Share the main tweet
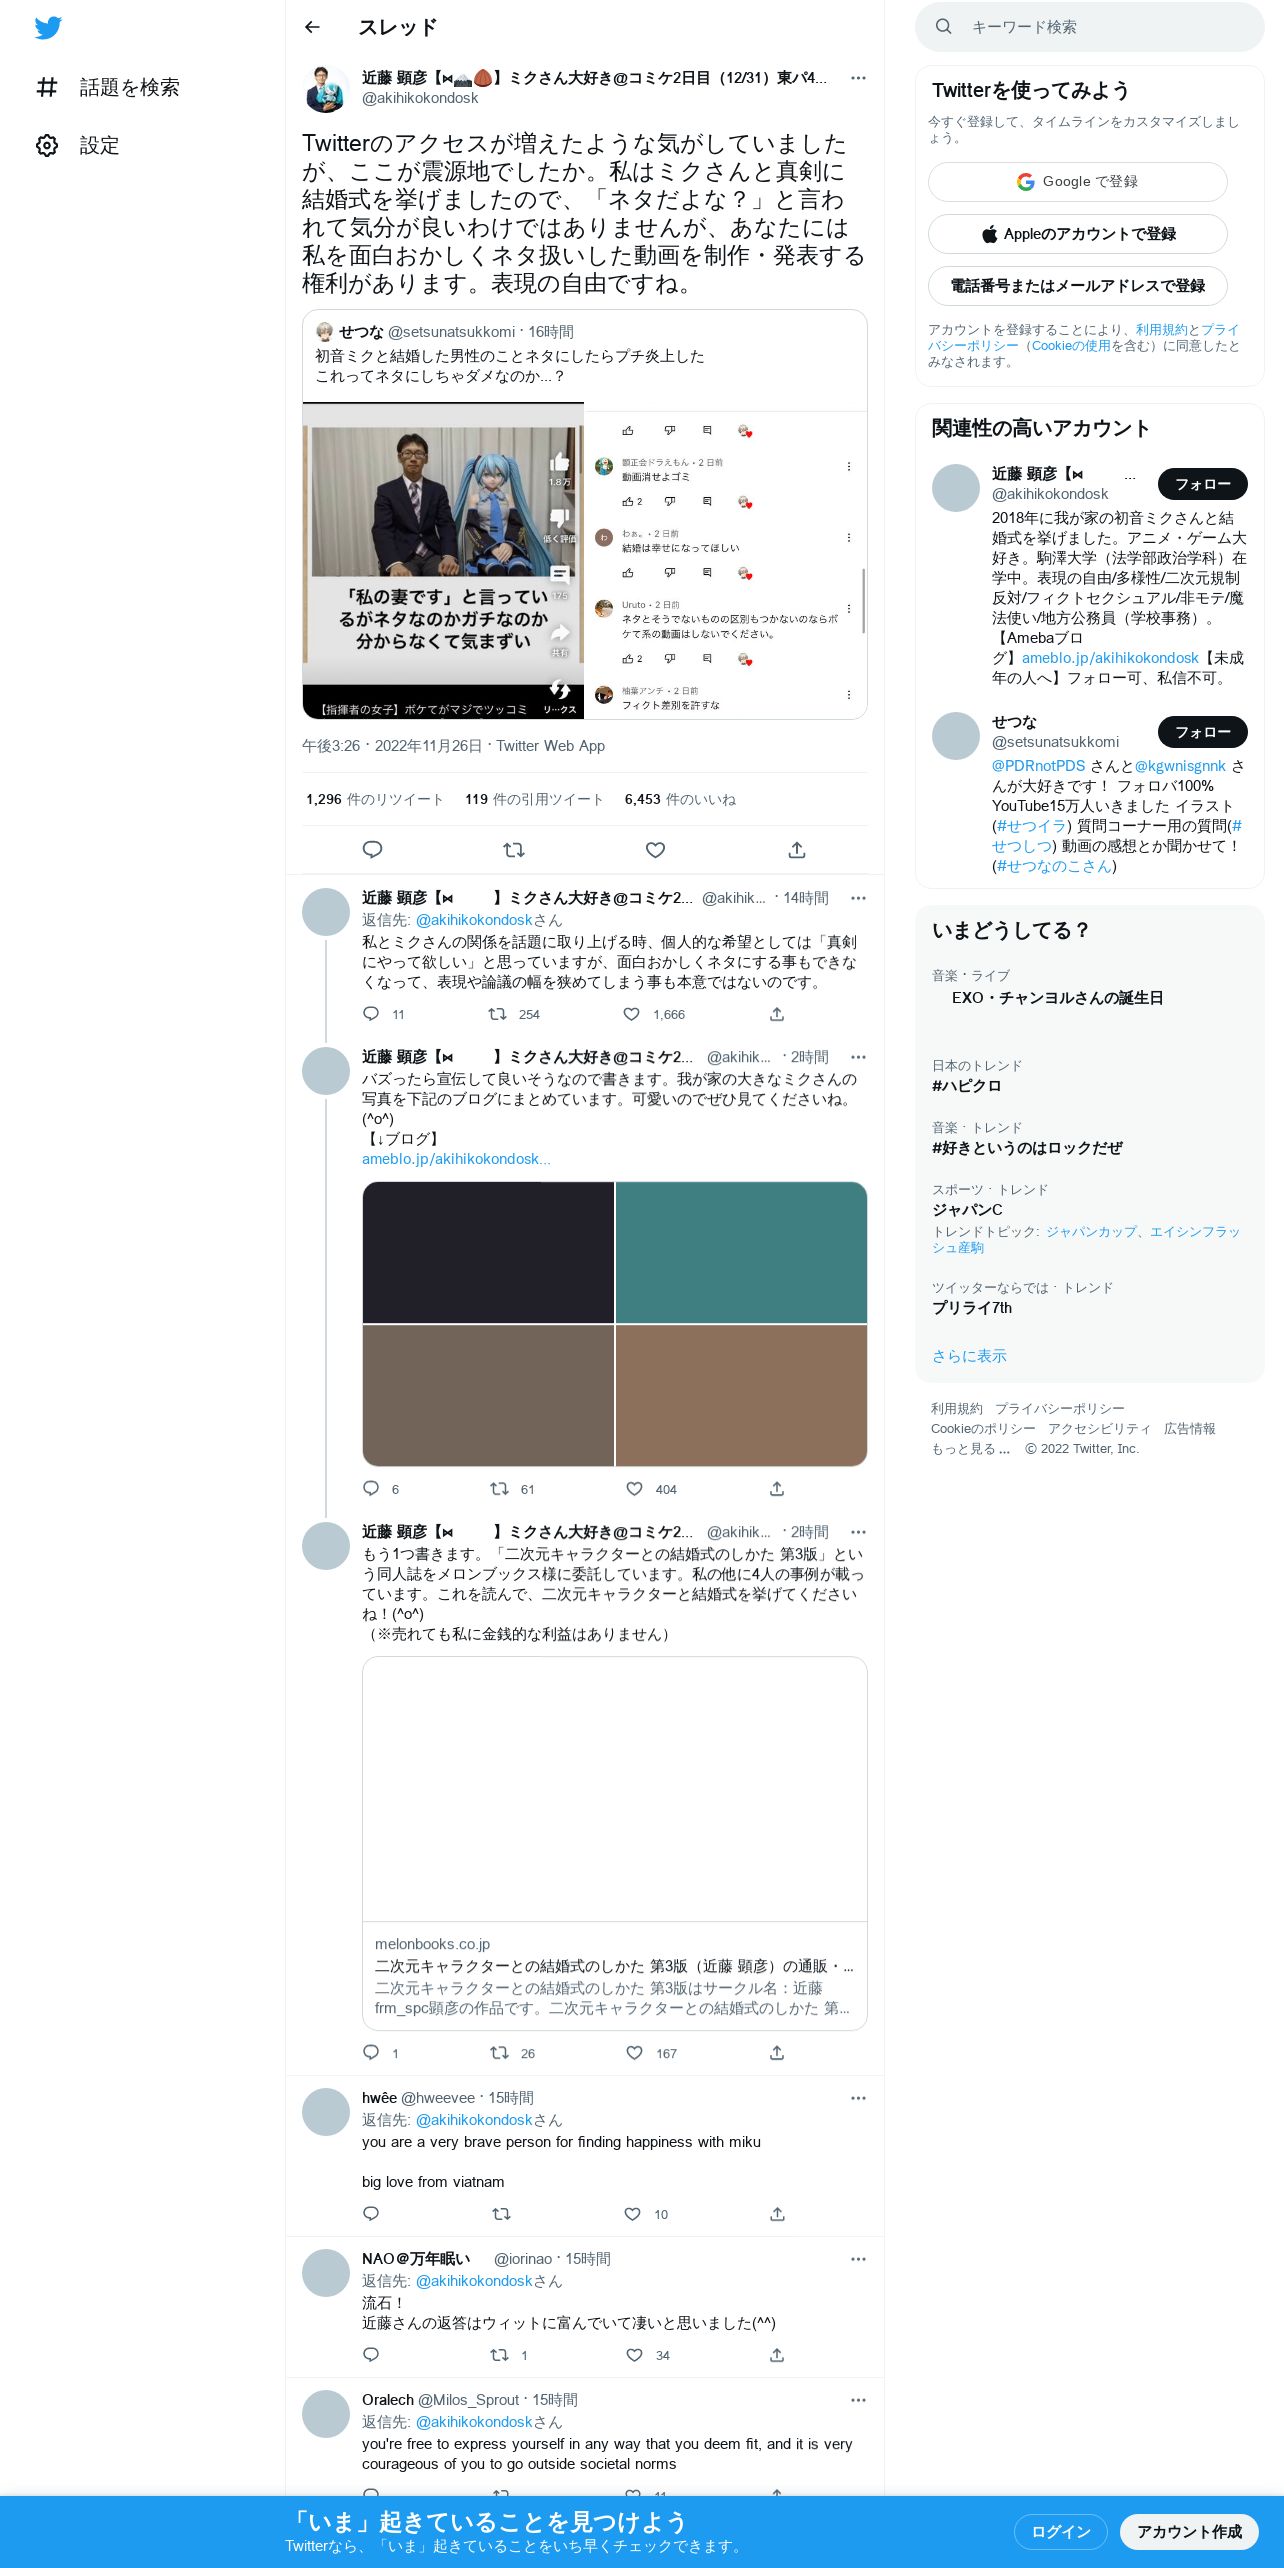 tap(797, 850)
